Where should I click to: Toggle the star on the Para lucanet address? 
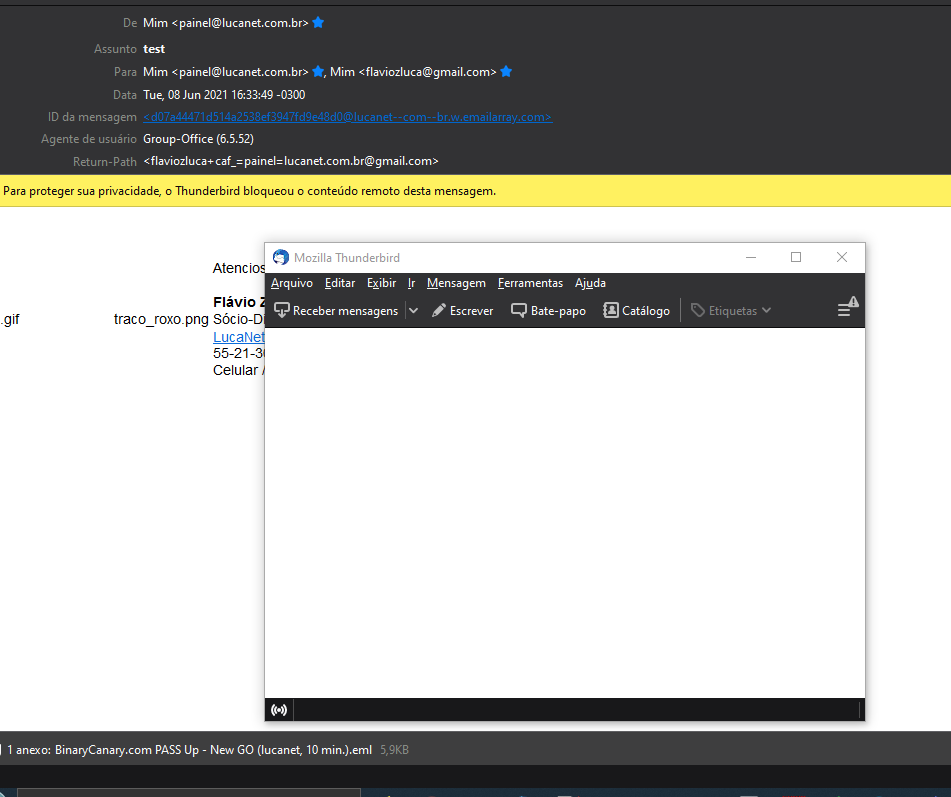click(316, 71)
